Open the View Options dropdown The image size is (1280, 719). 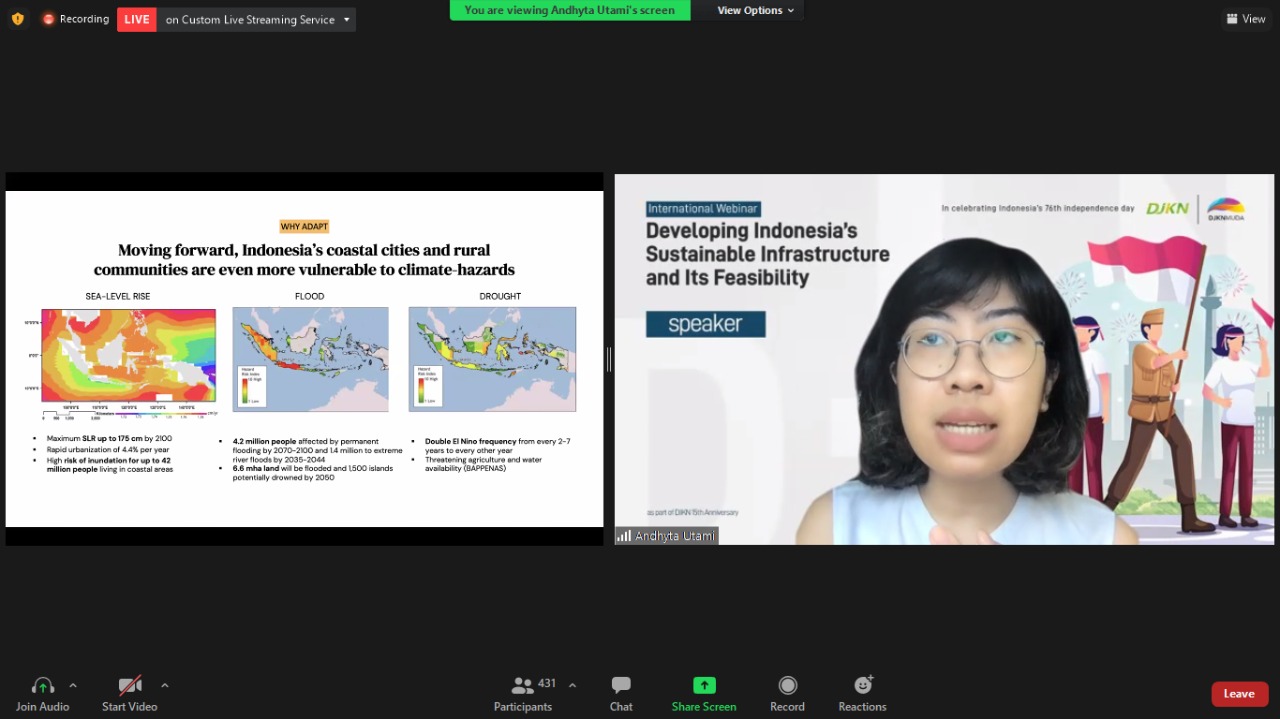755,10
